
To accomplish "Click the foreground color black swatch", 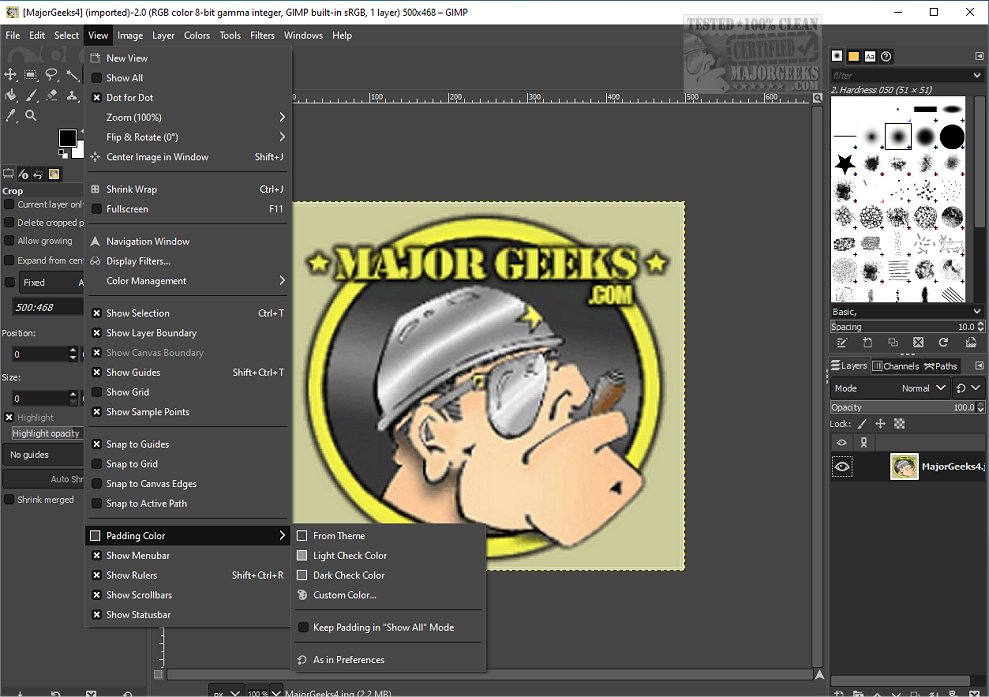I will tap(66, 138).
